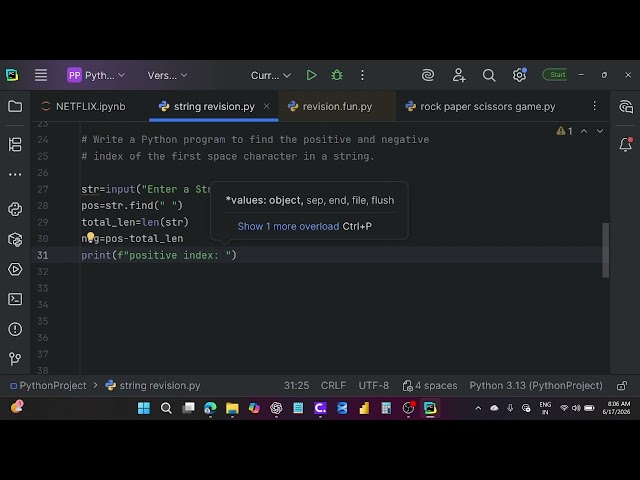Screen dimensions: 640x480
Task: Run the current file
Action: coord(311,75)
